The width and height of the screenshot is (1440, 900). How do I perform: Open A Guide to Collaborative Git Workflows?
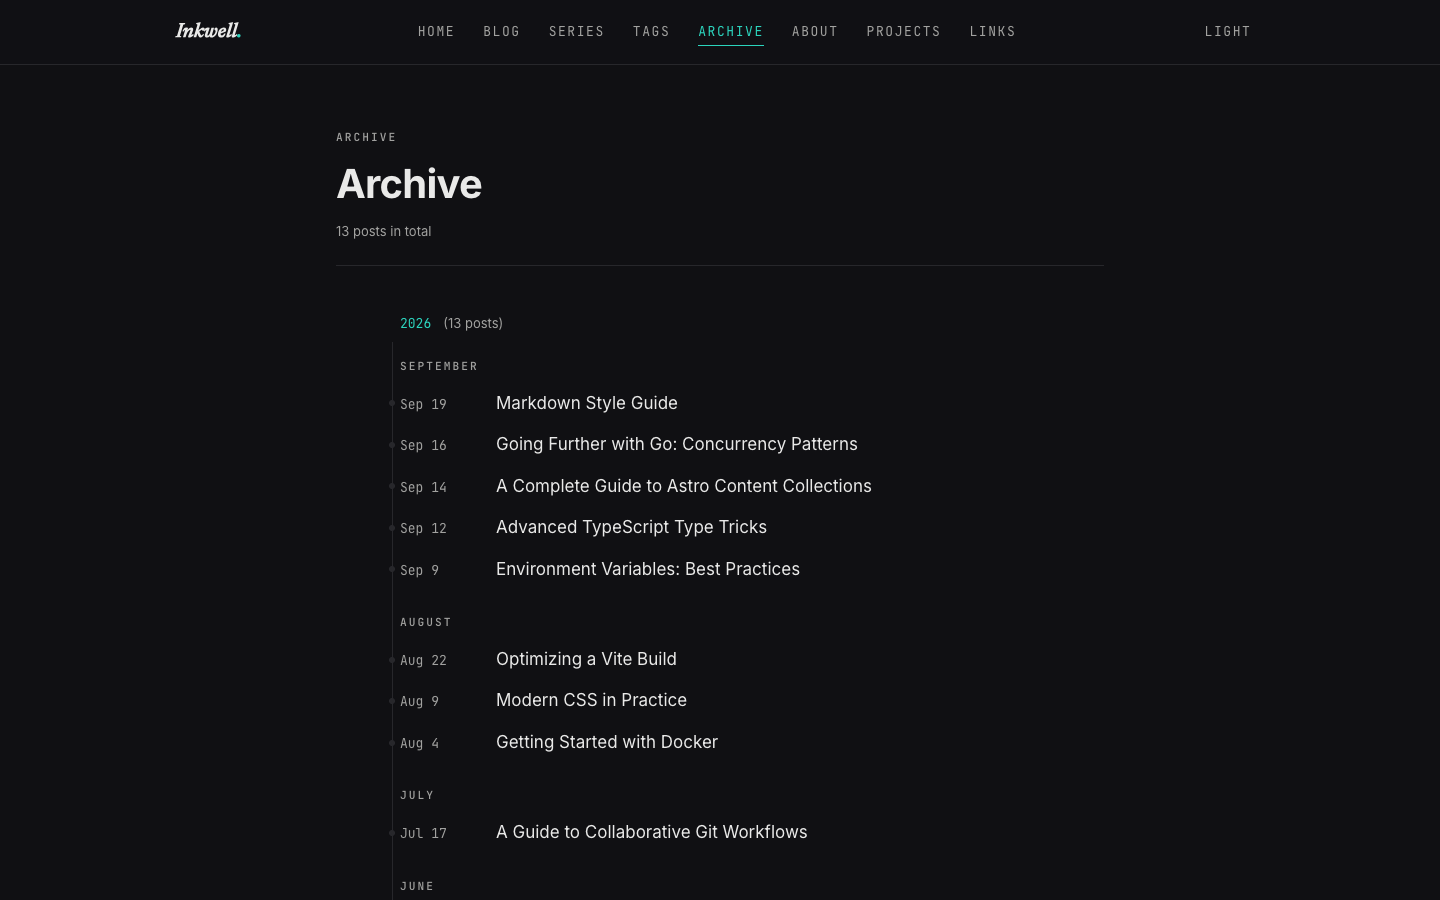652,832
